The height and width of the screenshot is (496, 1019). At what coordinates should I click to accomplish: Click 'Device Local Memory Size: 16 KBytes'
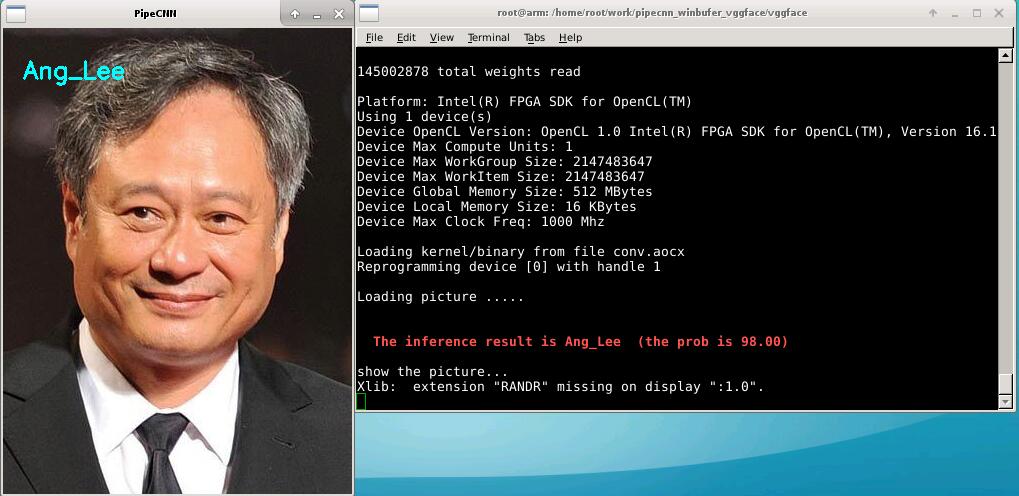click(x=497, y=206)
